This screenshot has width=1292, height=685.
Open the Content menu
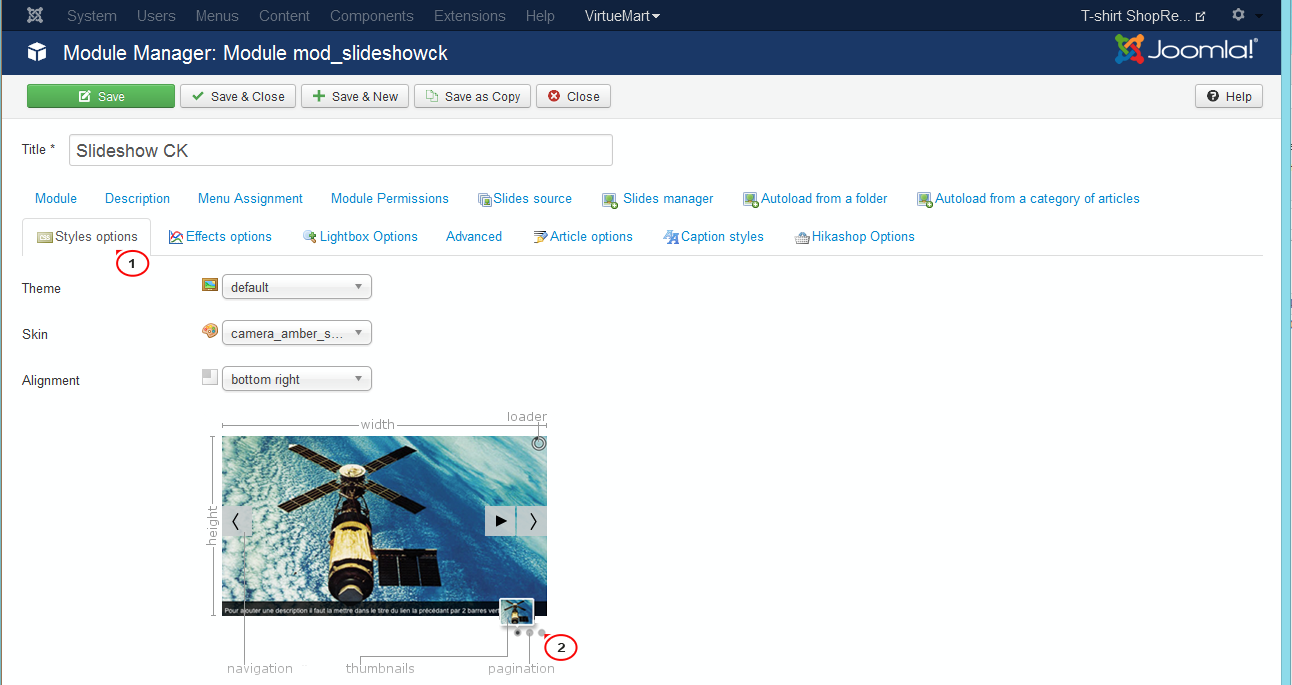coord(284,16)
